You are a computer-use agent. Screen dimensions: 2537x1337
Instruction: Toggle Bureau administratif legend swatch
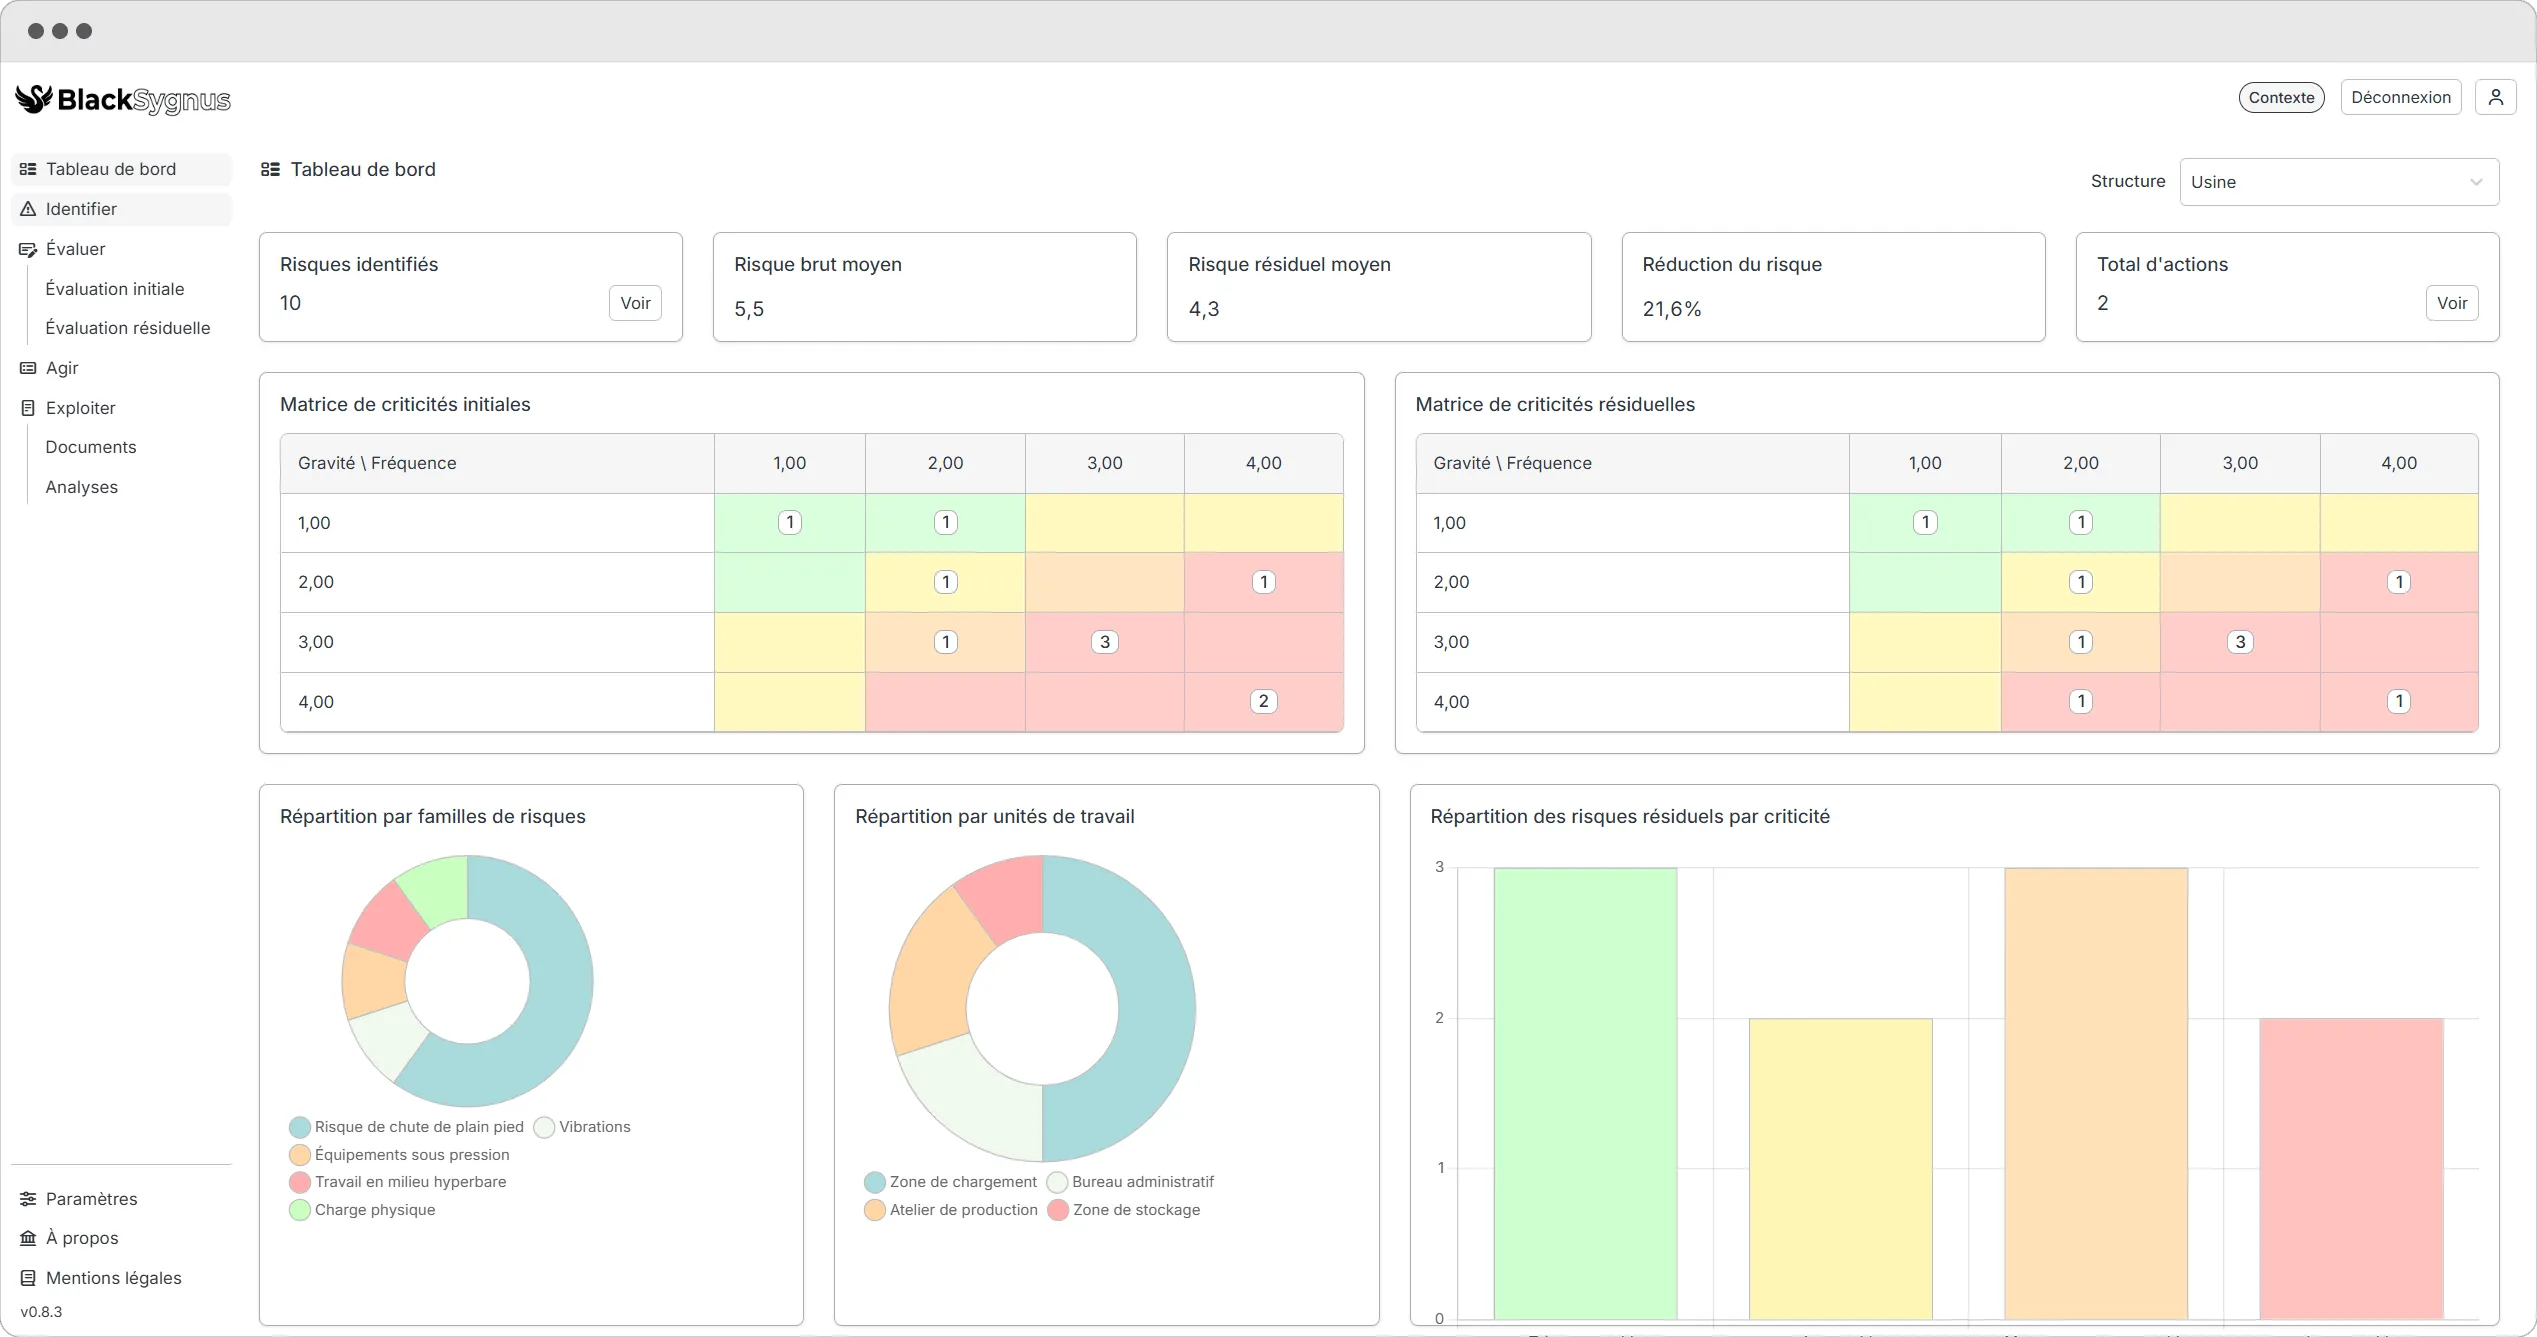1057,1182
